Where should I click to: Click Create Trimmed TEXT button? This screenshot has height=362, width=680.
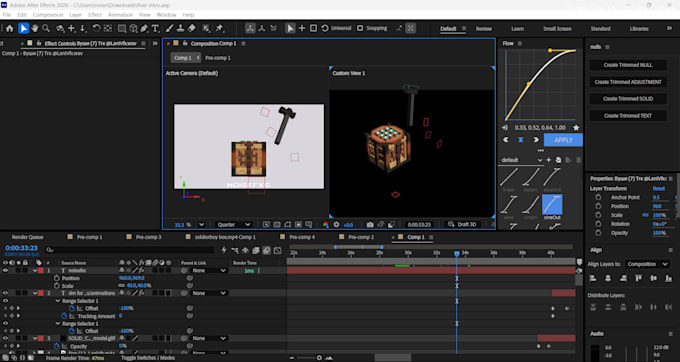628,116
